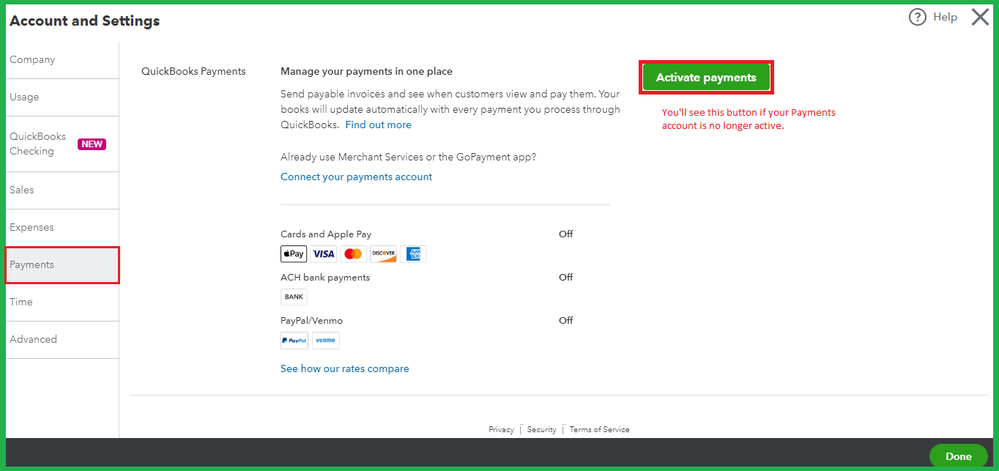Open the Company settings tab
The height and width of the screenshot is (471, 999).
[33, 60]
